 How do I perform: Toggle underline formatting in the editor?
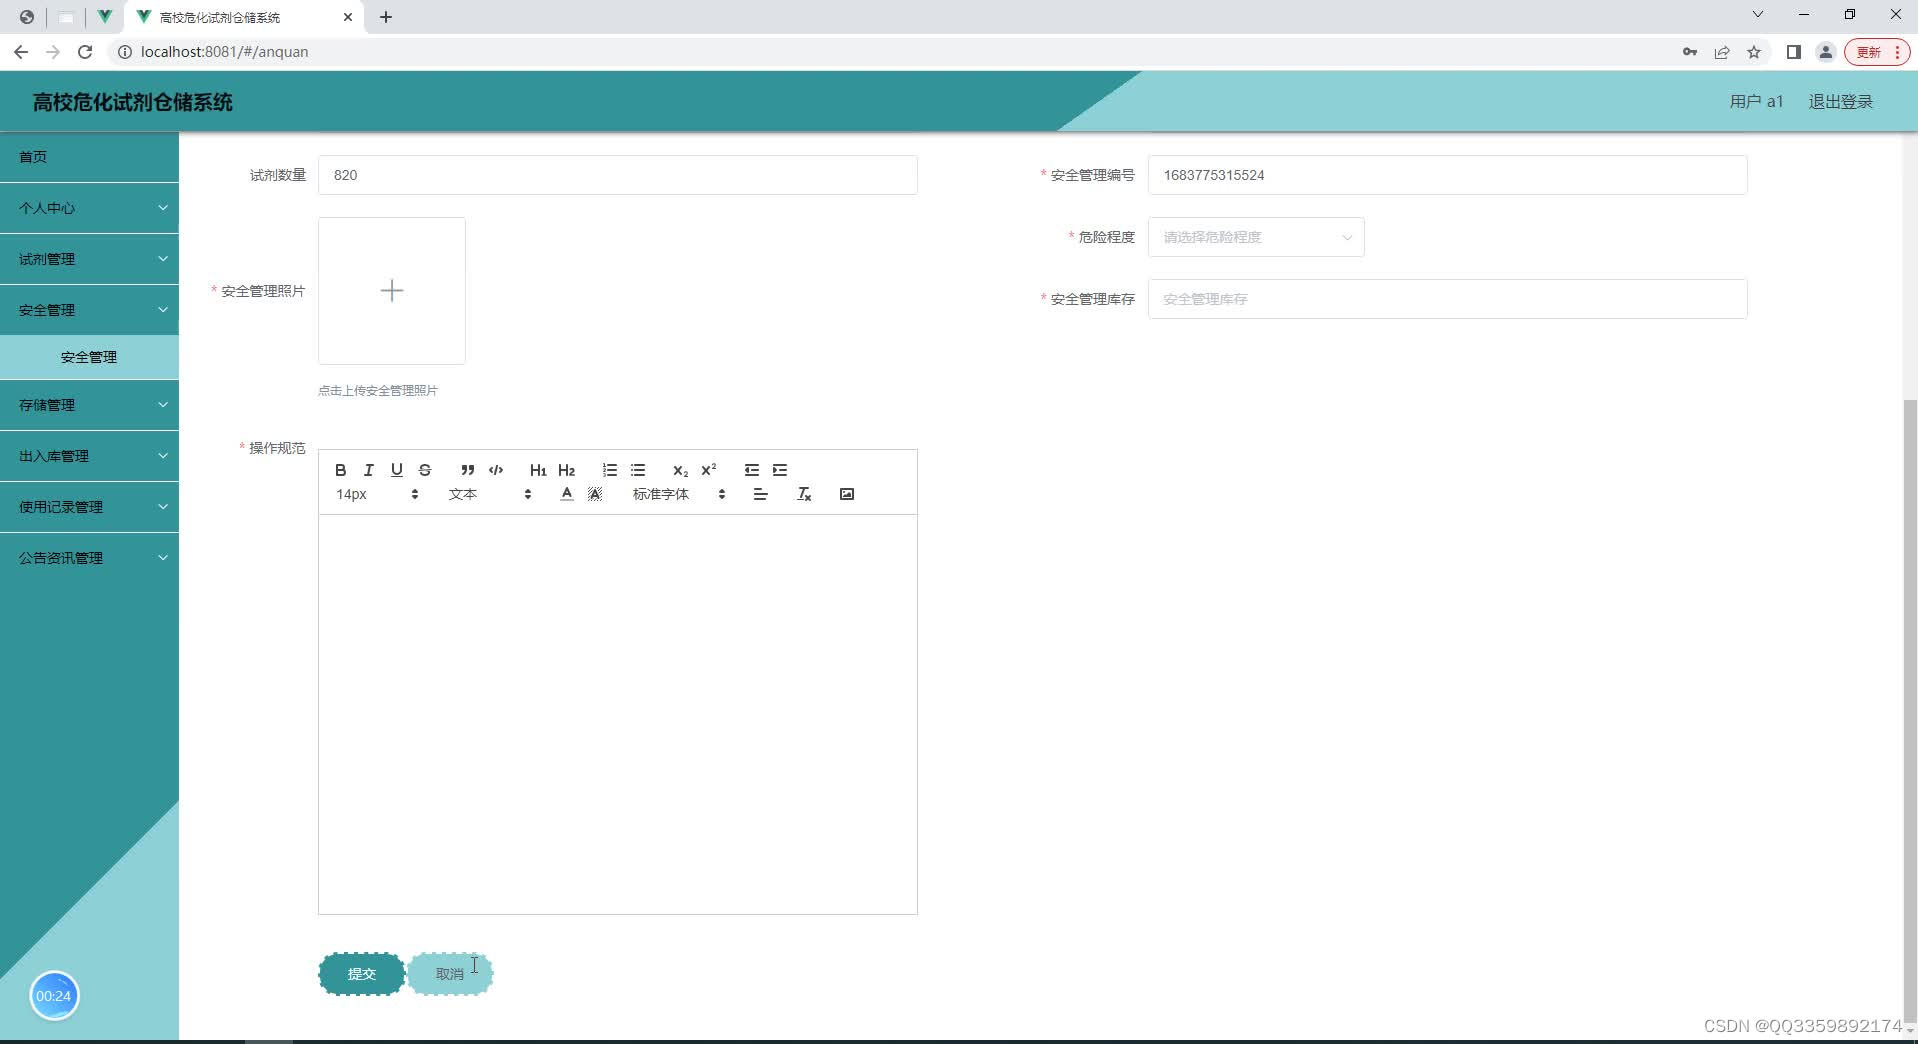[x=397, y=470]
